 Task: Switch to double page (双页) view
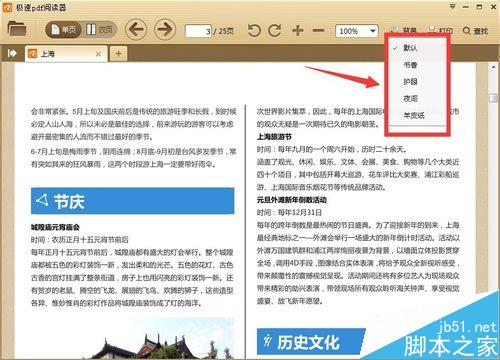tap(99, 30)
